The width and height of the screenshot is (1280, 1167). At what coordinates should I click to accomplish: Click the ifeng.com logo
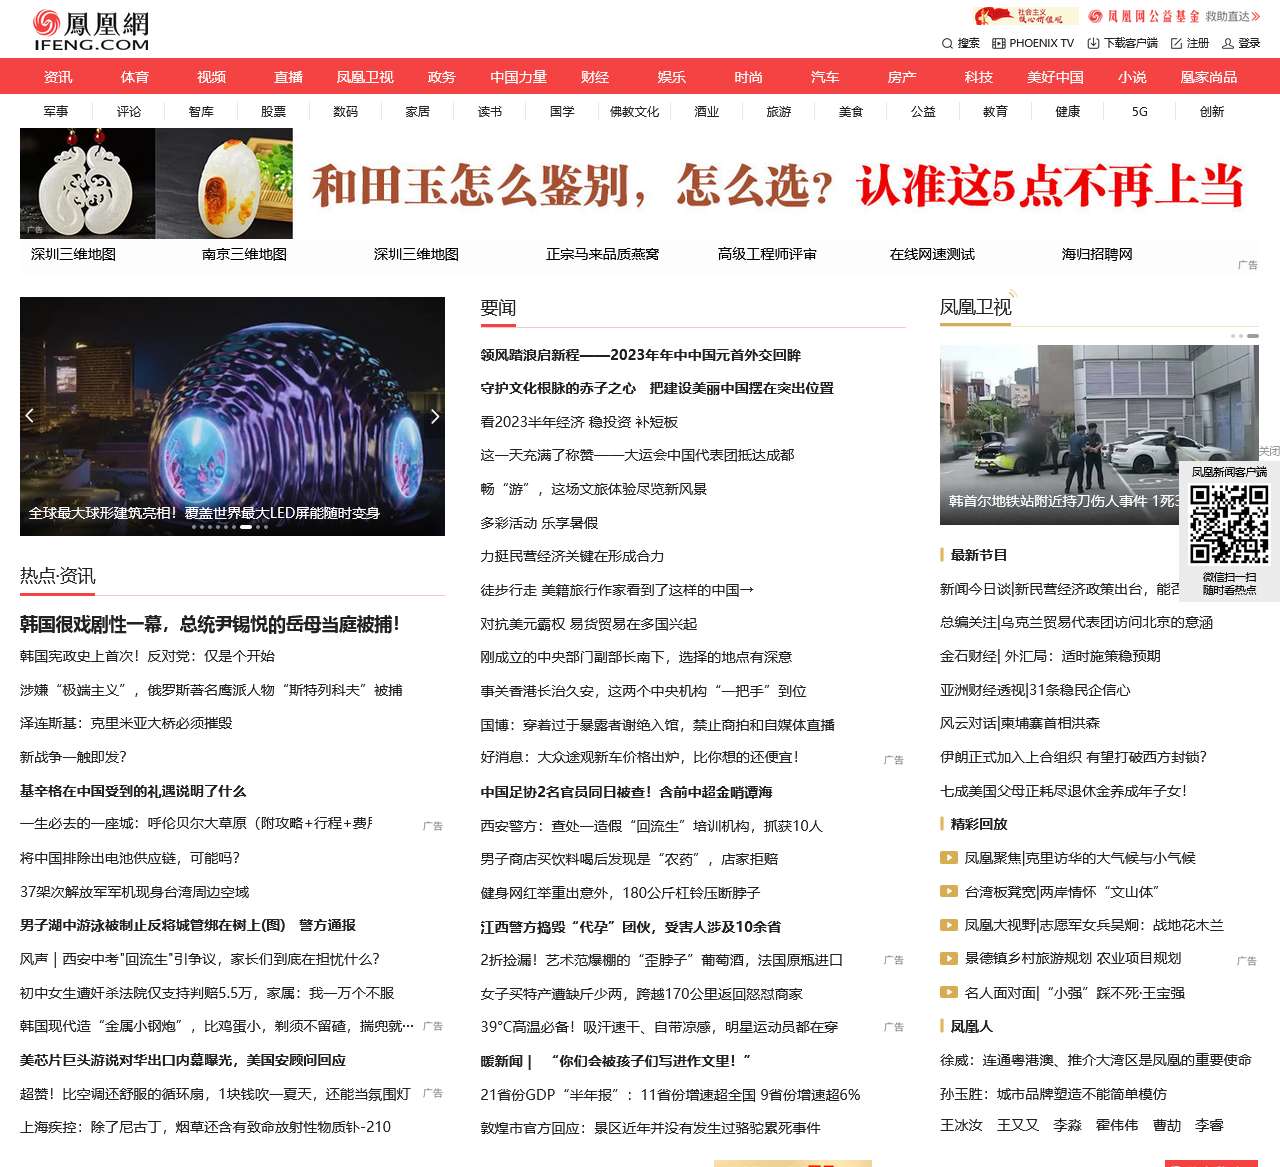91,30
